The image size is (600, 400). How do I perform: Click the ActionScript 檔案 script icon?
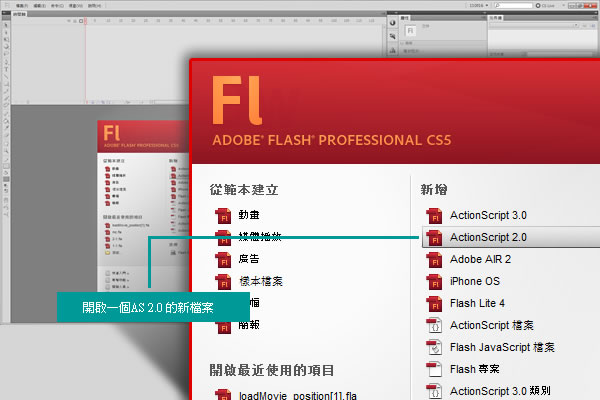(x=434, y=325)
